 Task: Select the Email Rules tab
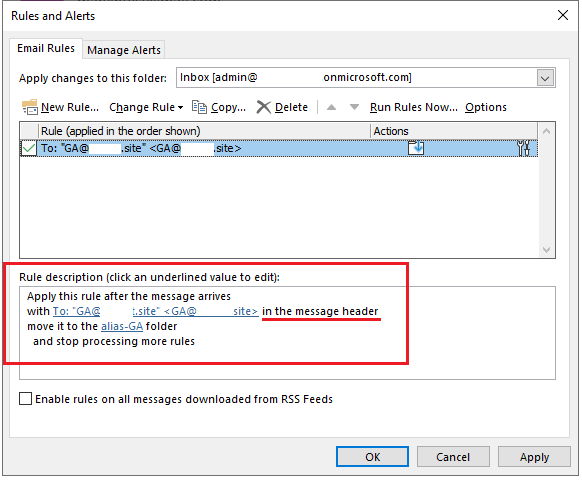(x=46, y=48)
